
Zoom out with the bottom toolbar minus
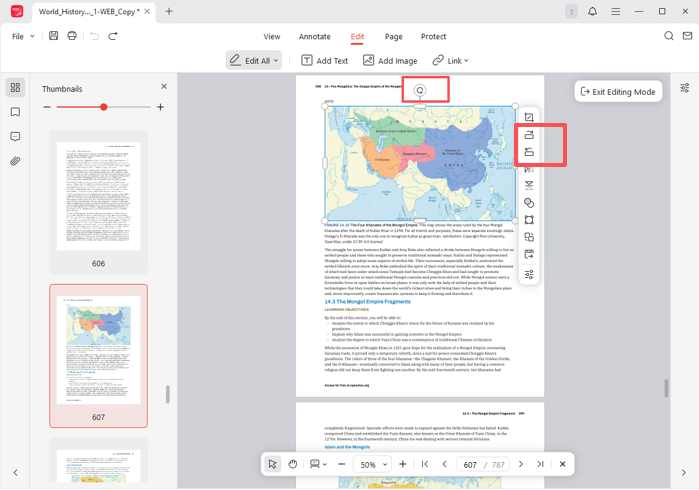341,464
